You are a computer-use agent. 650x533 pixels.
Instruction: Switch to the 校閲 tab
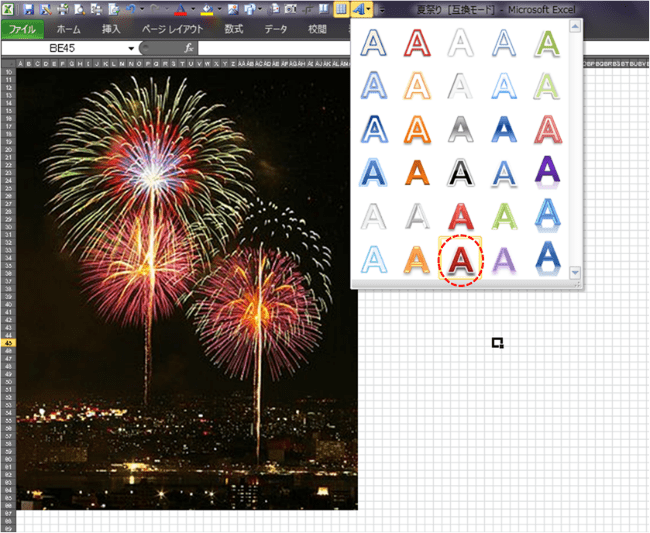(318, 29)
